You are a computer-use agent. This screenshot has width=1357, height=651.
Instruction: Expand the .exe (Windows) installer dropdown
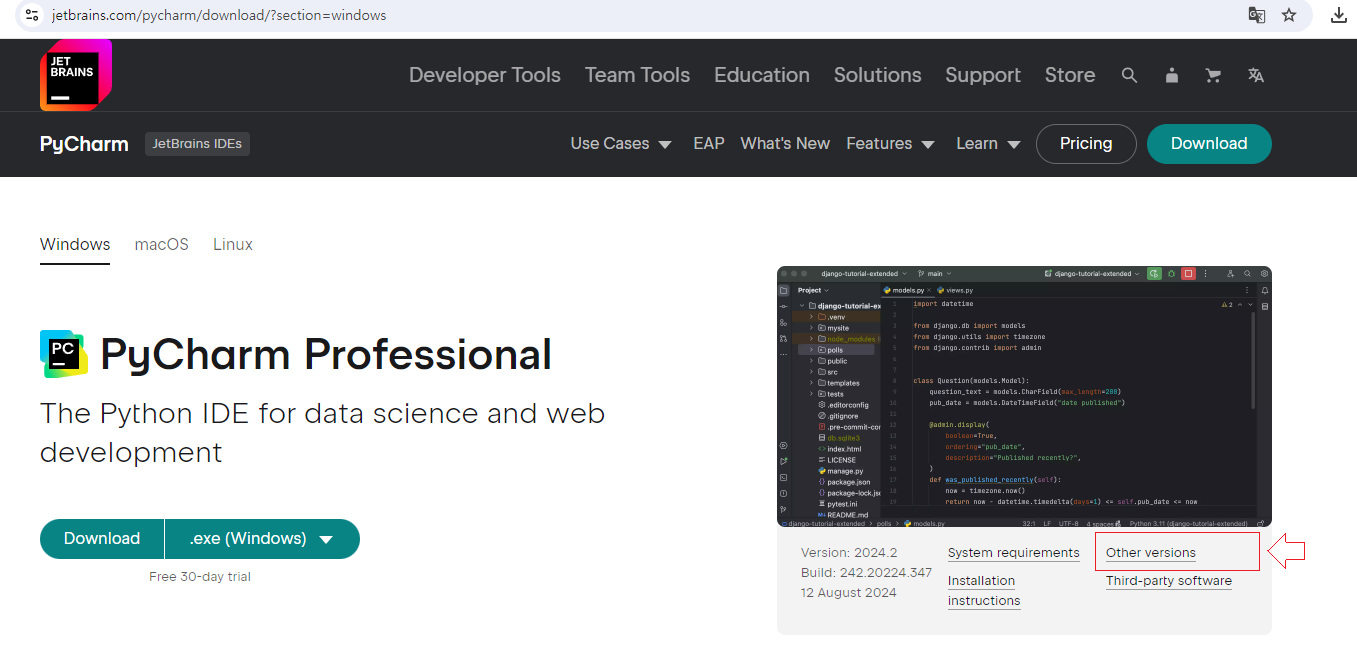(262, 539)
